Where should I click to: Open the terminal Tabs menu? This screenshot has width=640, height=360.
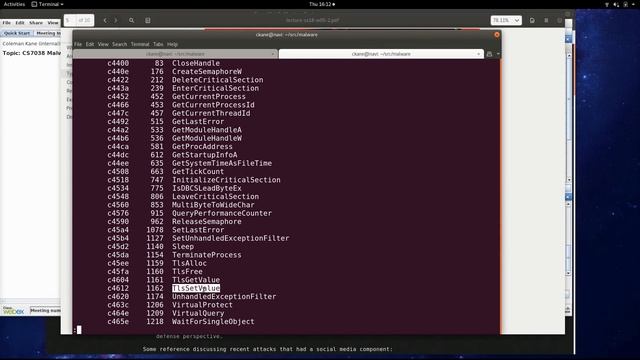158,44
